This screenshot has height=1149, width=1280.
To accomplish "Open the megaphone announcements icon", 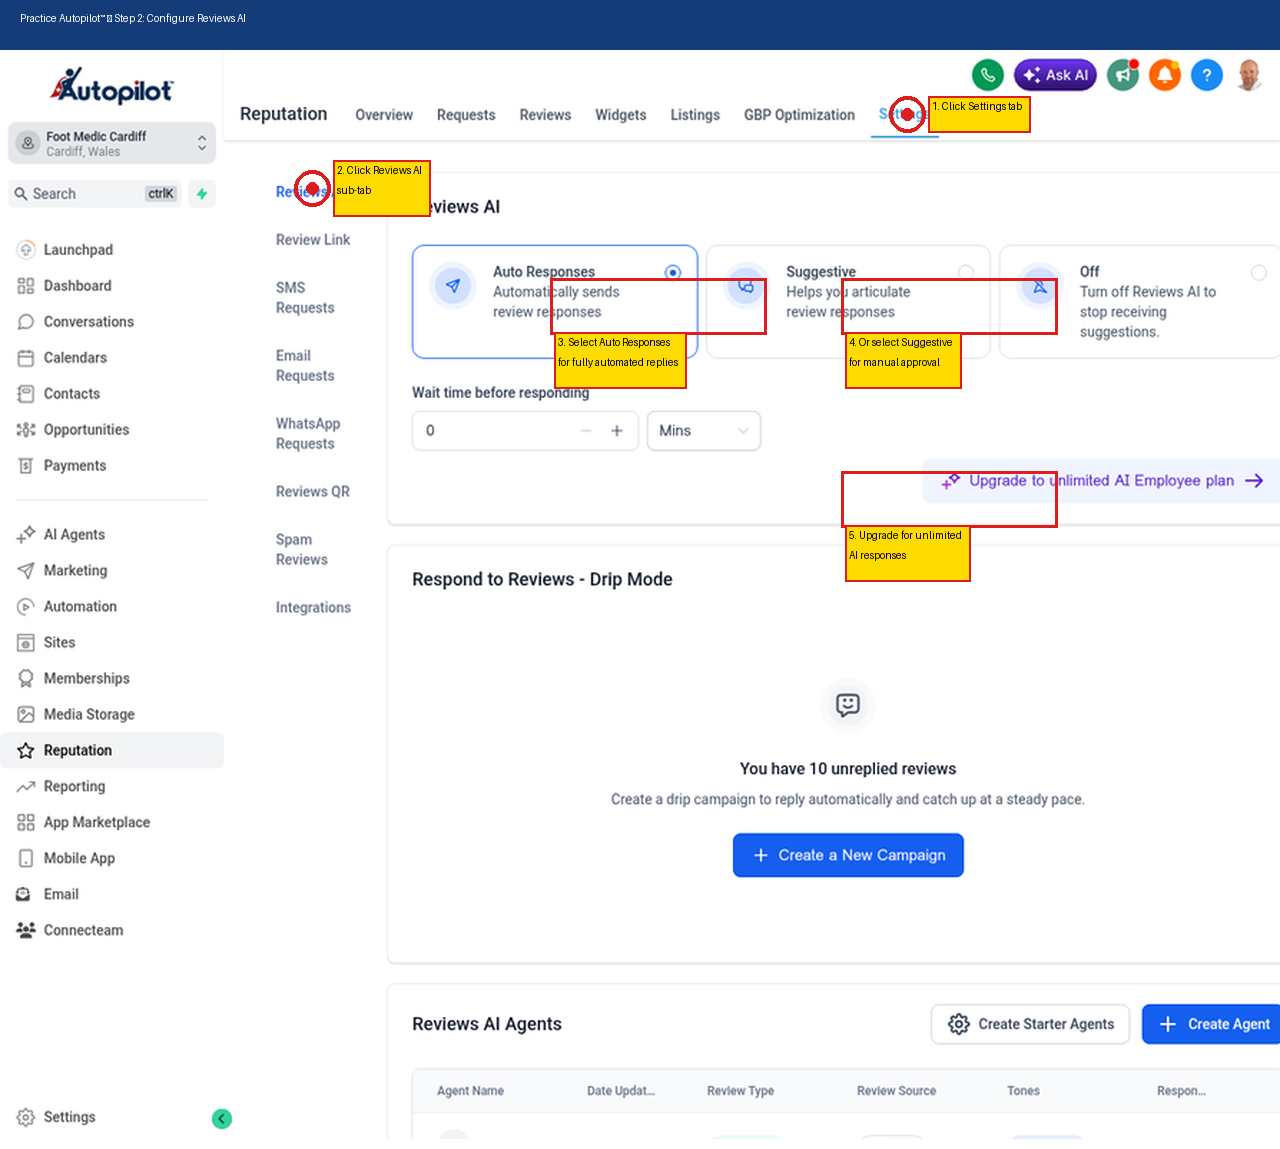I will tap(1123, 75).
